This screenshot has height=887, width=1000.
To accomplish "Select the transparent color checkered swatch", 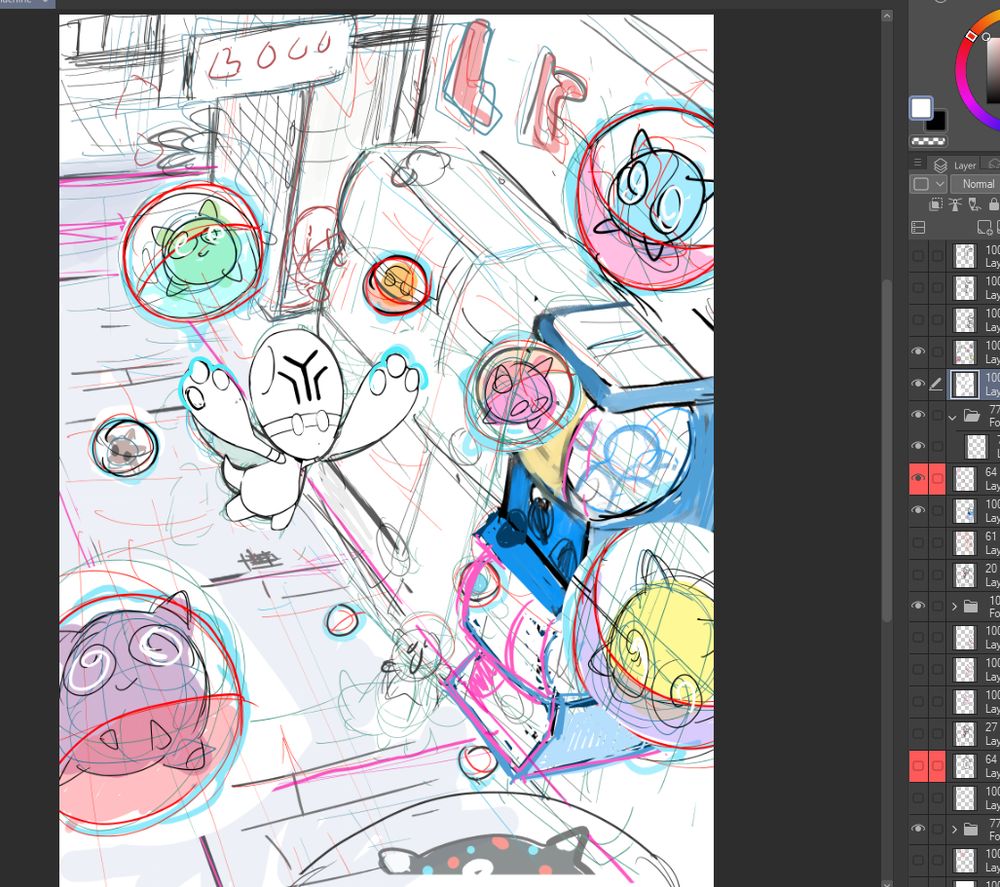I will (x=929, y=141).
